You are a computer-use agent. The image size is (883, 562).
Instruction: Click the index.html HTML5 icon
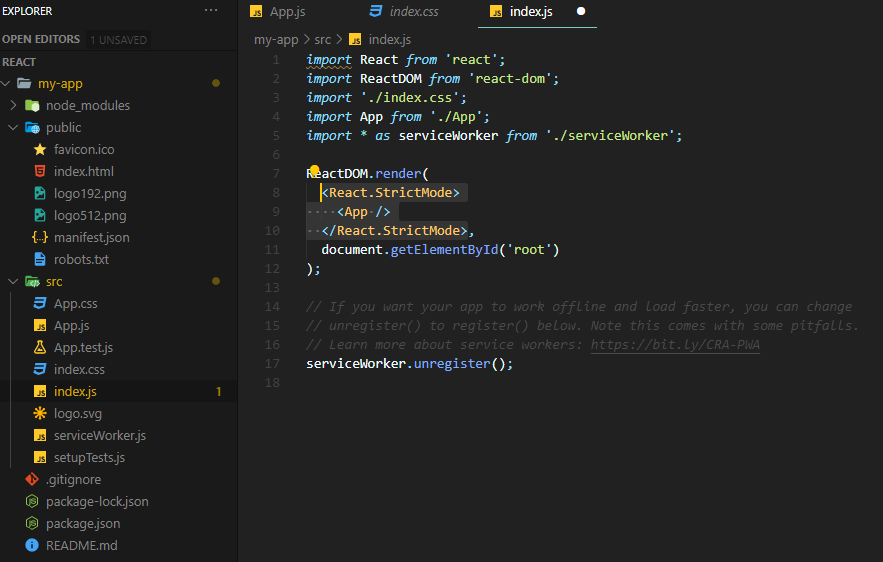[x=40, y=171]
